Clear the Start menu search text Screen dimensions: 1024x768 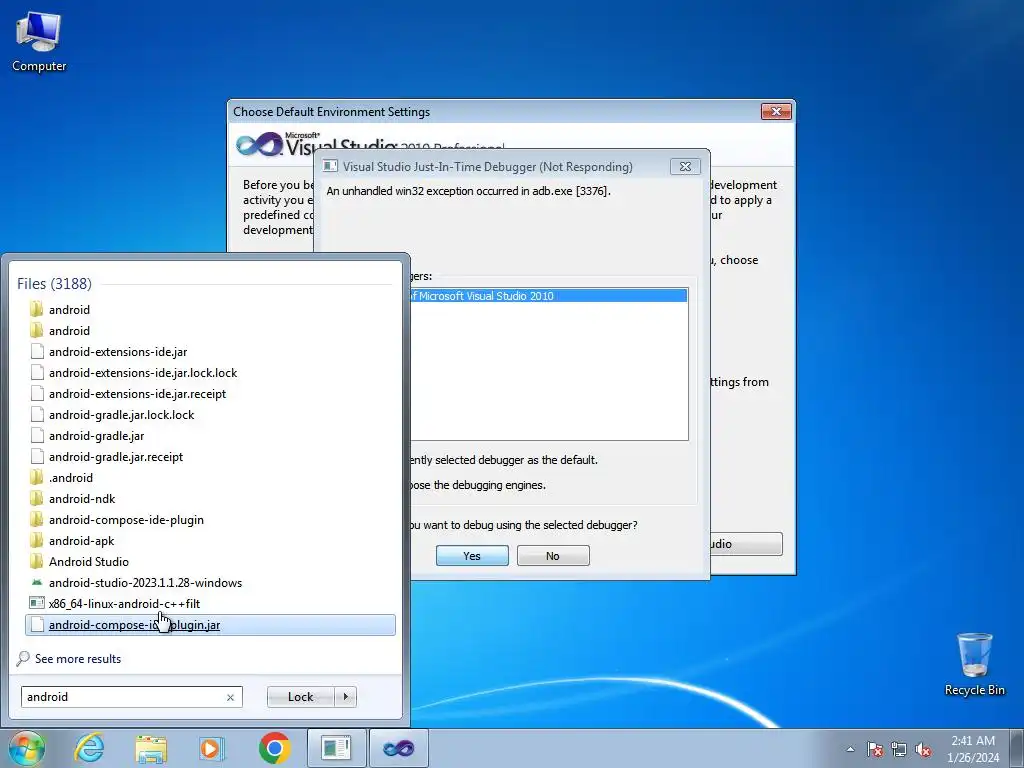click(230, 697)
